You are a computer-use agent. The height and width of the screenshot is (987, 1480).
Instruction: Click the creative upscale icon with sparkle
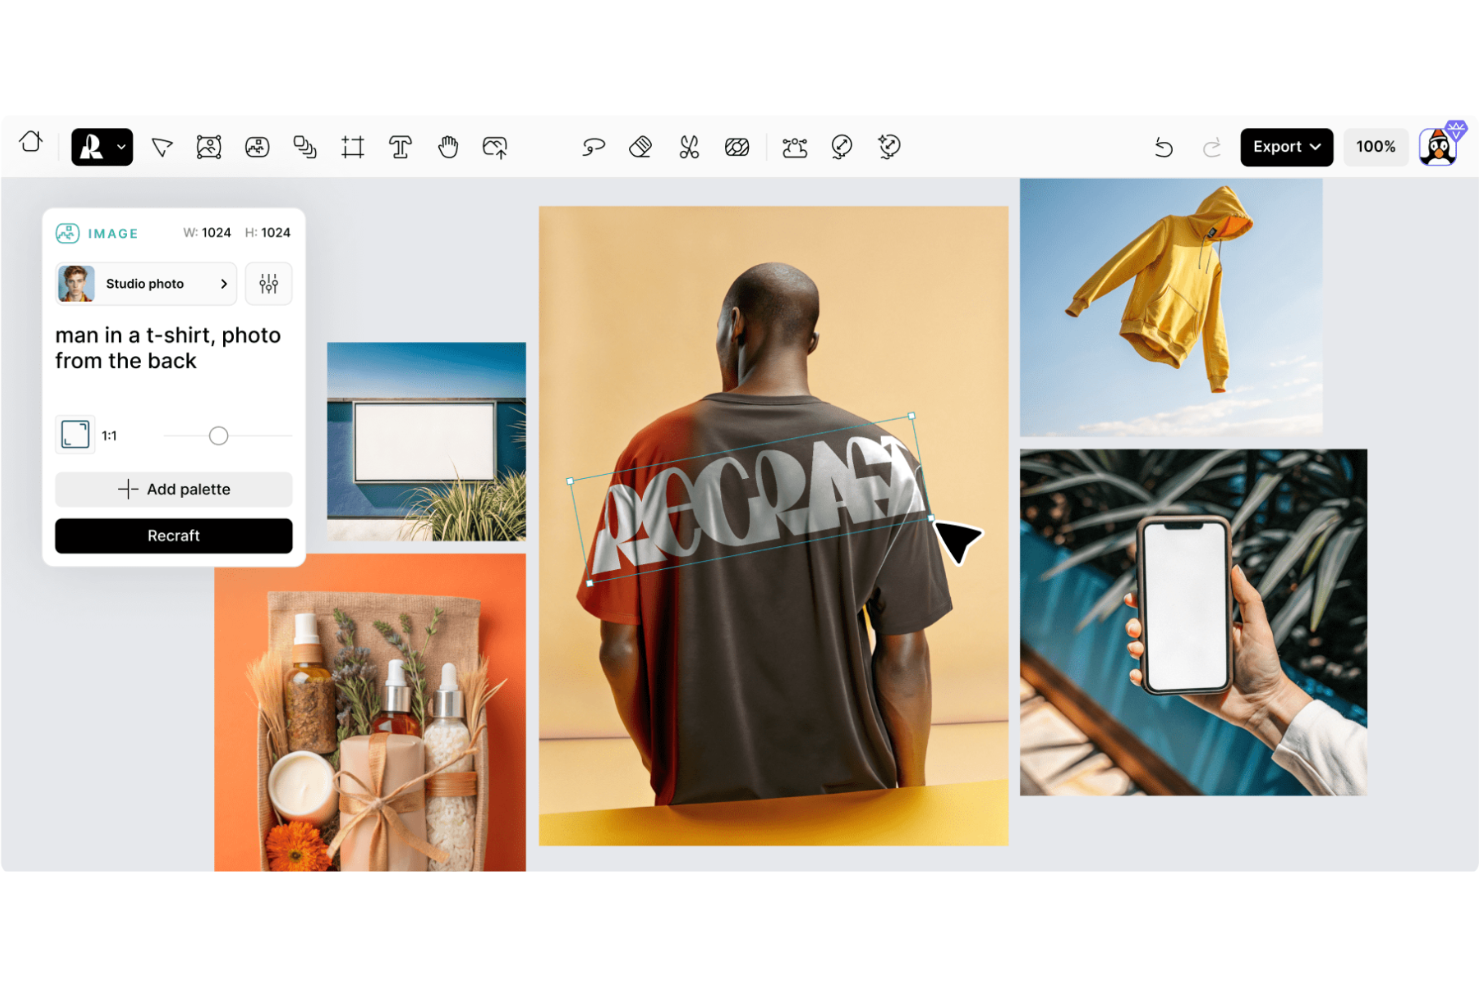[889, 147]
